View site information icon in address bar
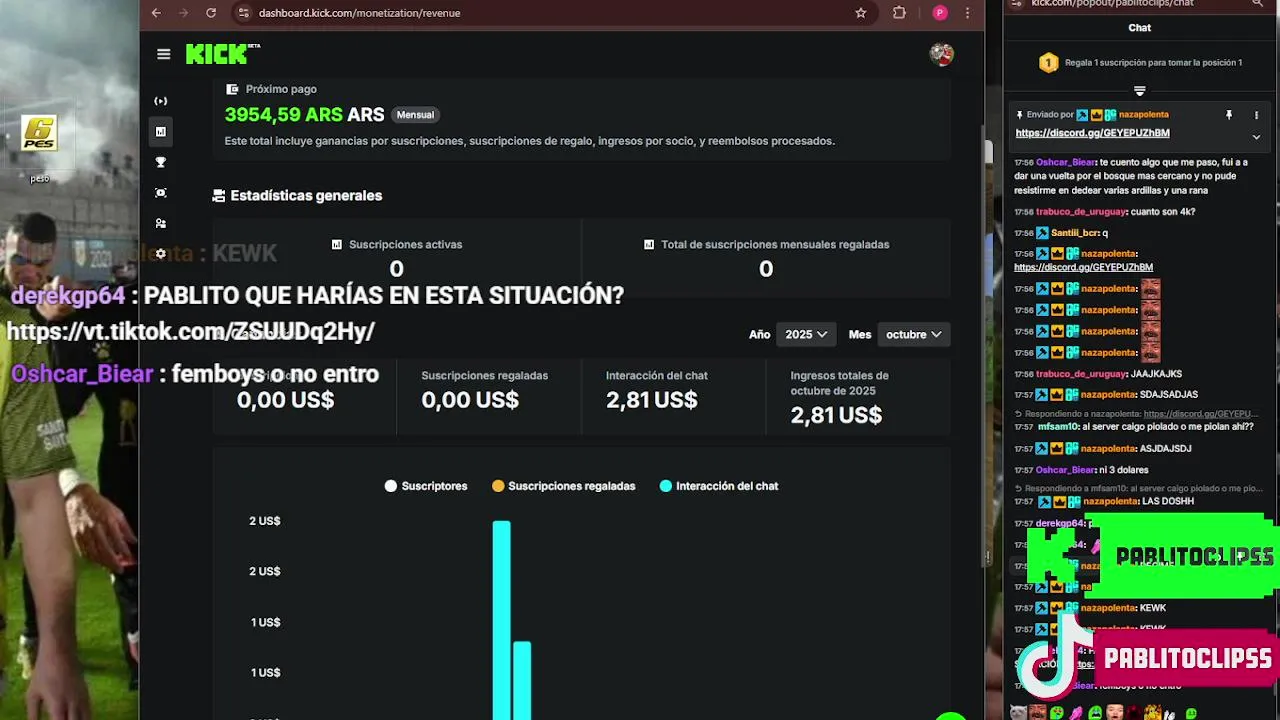The width and height of the screenshot is (1280, 720). click(243, 13)
